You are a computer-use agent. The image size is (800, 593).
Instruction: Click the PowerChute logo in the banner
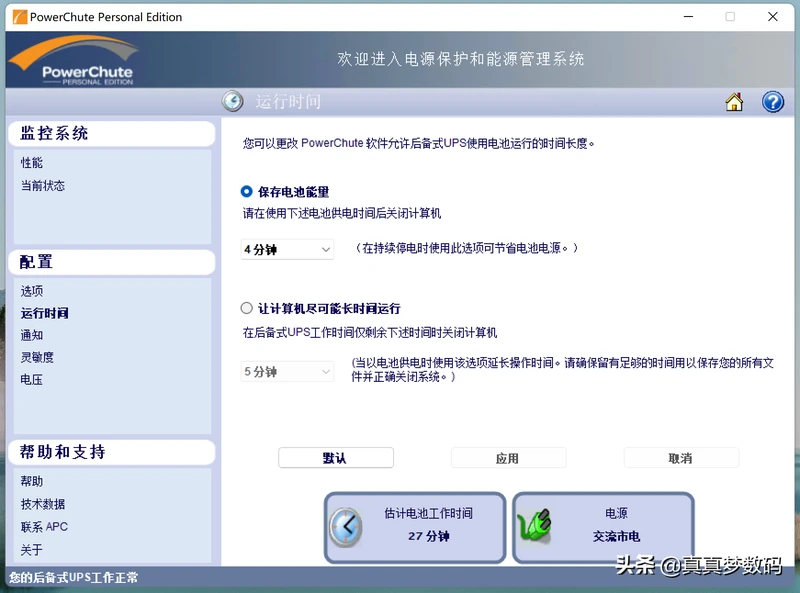pos(74,60)
